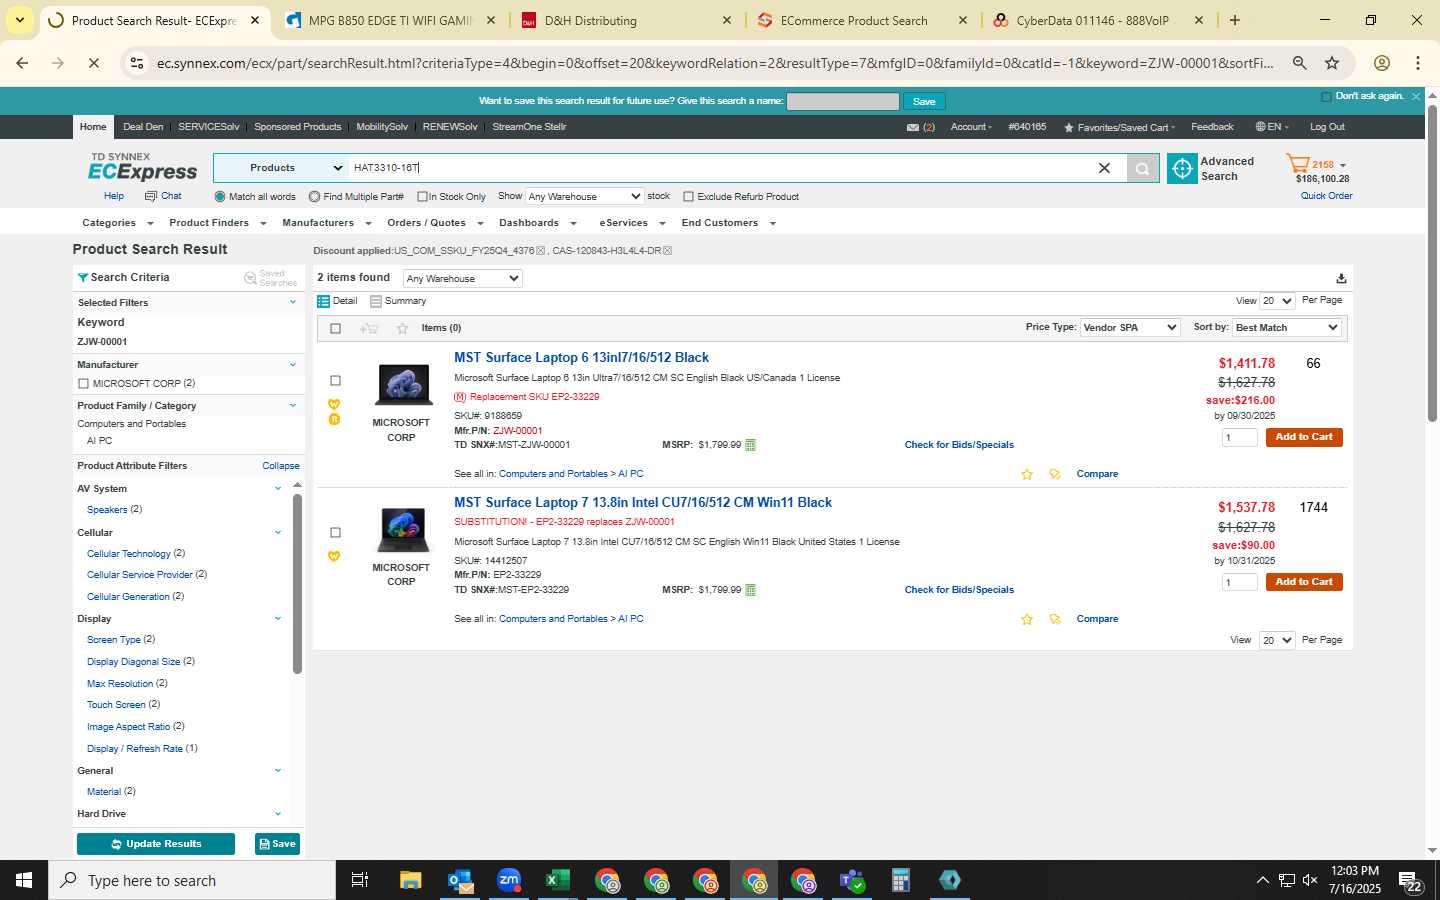The height and width of the screenshot is (900, 1440).
Task: Favorite the Surface Laptop 6 star icon
Action: point(1027,474)
